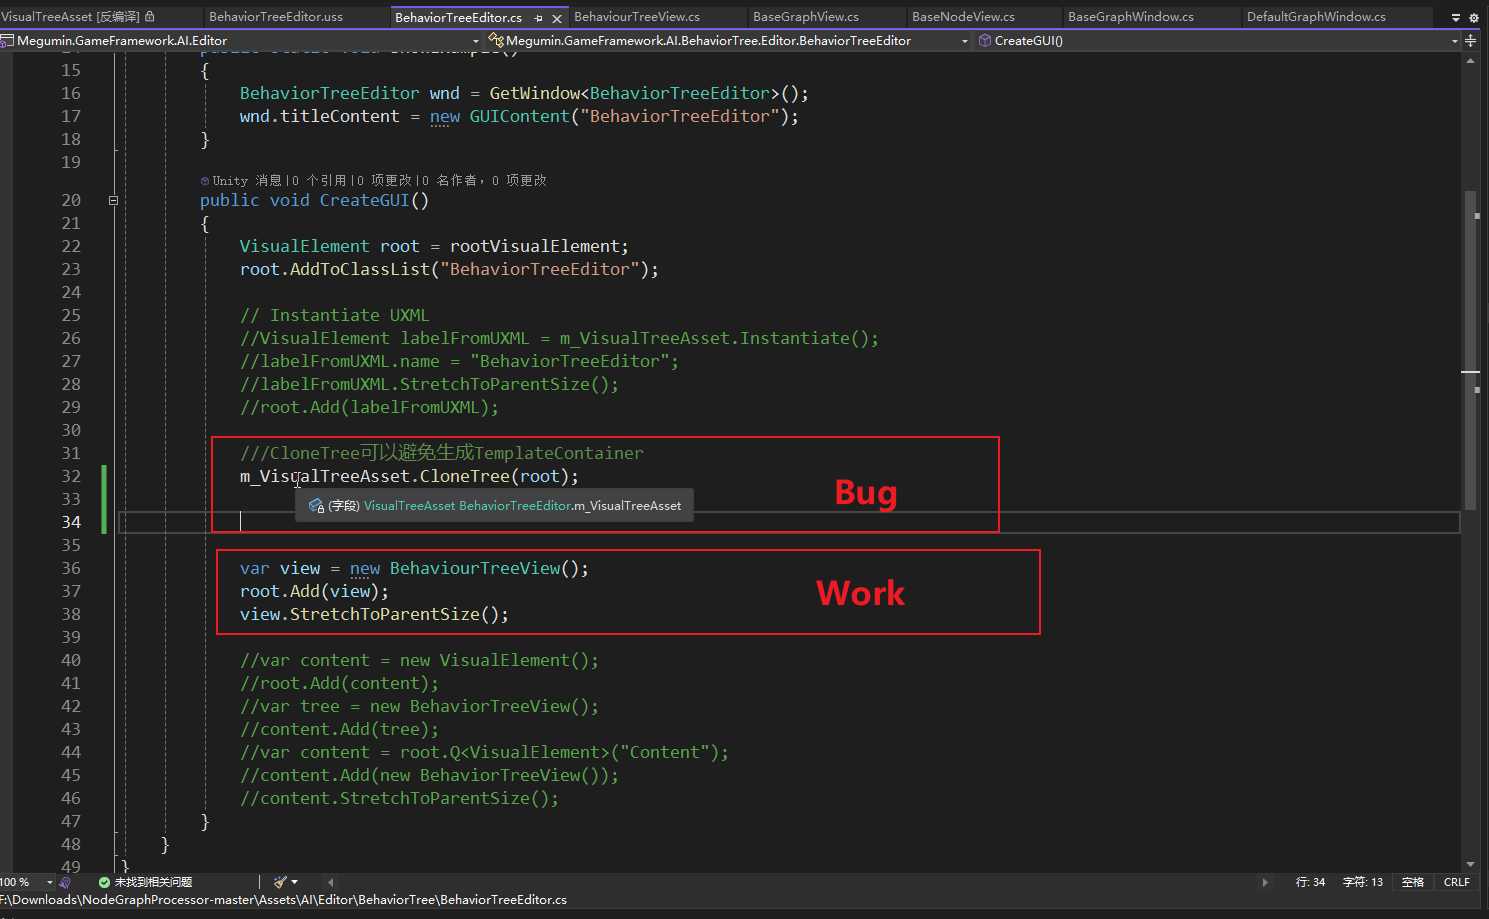Click line number 34 in the margin
Screen dimensions: 1489x919
click(71, 521)
